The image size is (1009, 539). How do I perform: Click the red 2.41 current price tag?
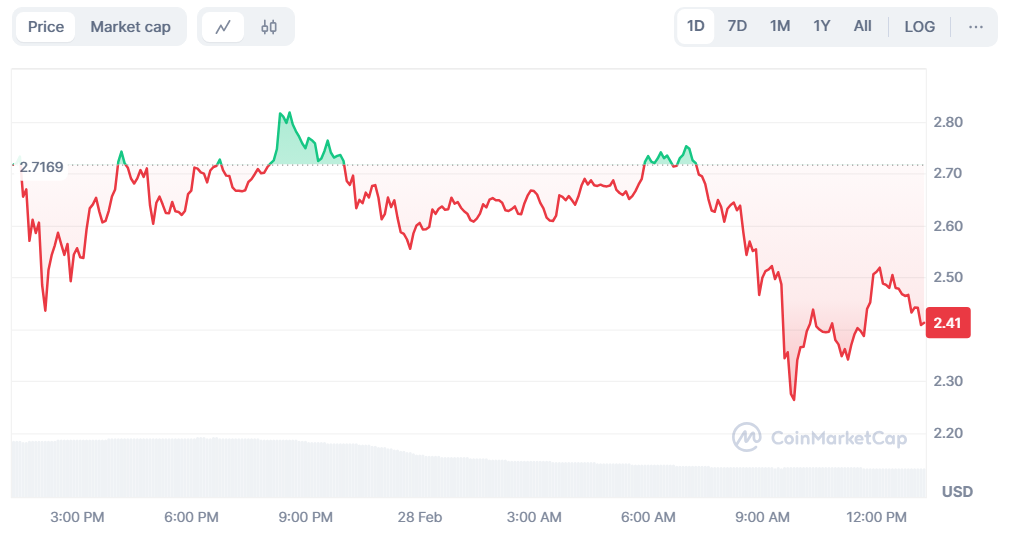tap(948, 323)
